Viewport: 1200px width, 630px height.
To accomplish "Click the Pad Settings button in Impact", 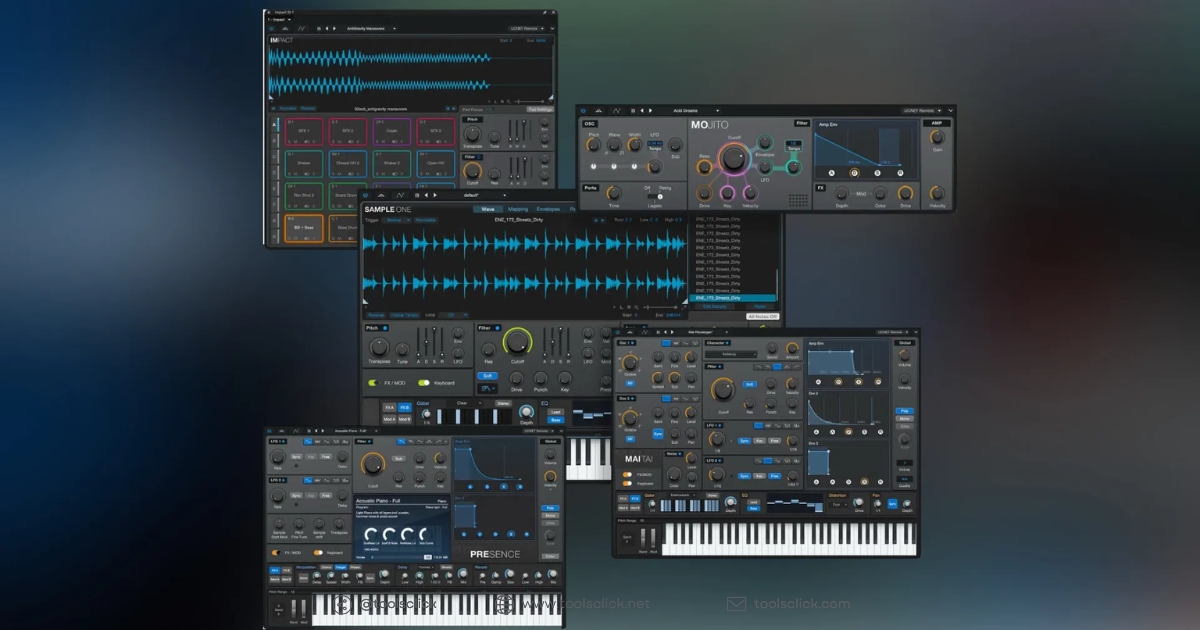I will pos(540,109).
